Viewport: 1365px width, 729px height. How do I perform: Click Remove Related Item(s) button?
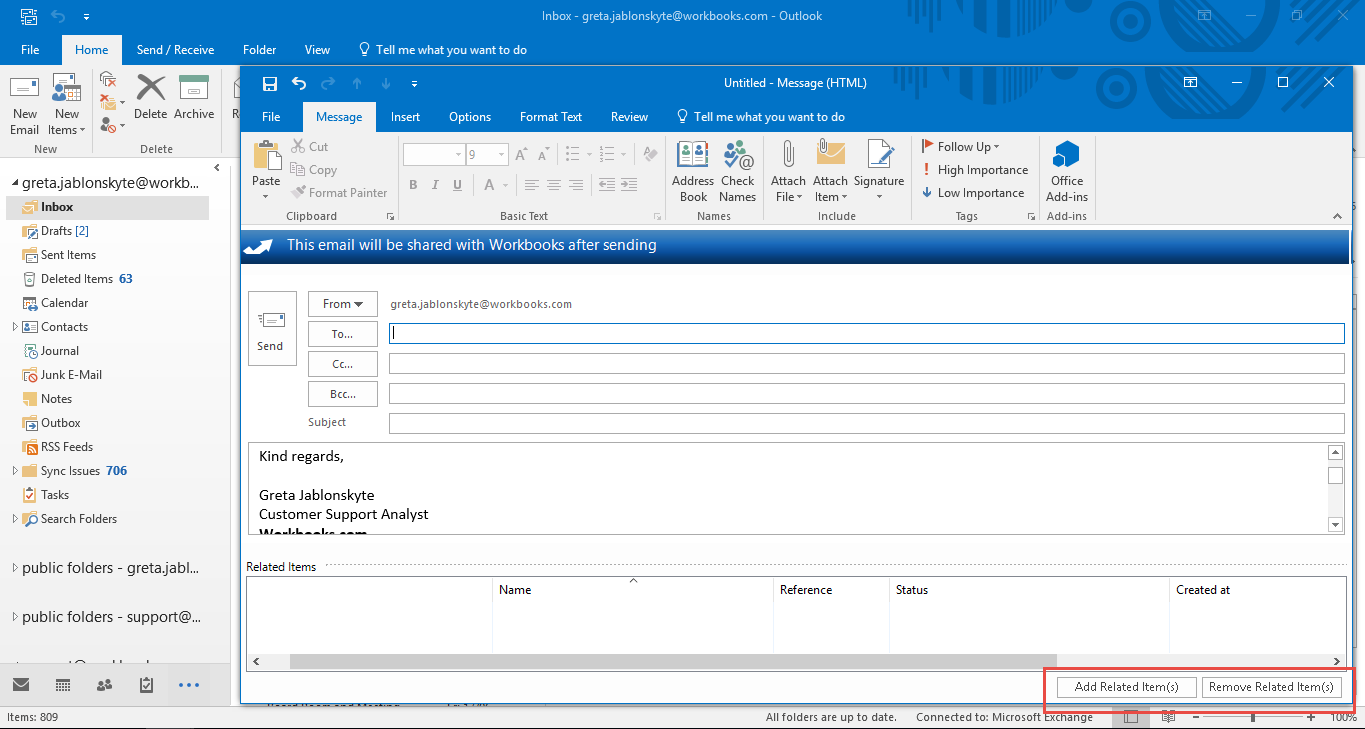coord(1271,687)
